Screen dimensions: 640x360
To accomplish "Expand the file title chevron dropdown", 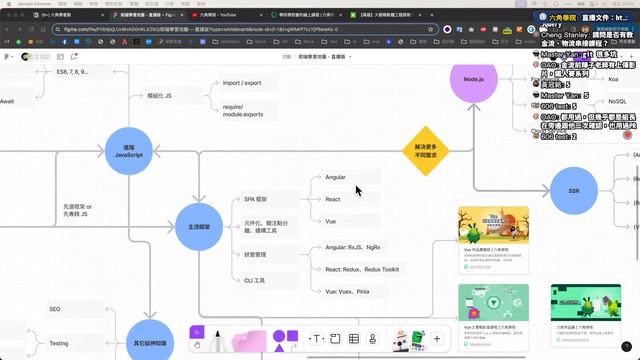I will [350, 57].
